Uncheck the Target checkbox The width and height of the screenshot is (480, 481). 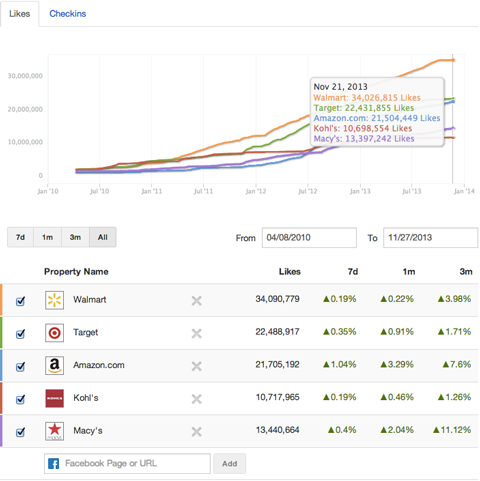pyautogui.click(x=20, y=334)
